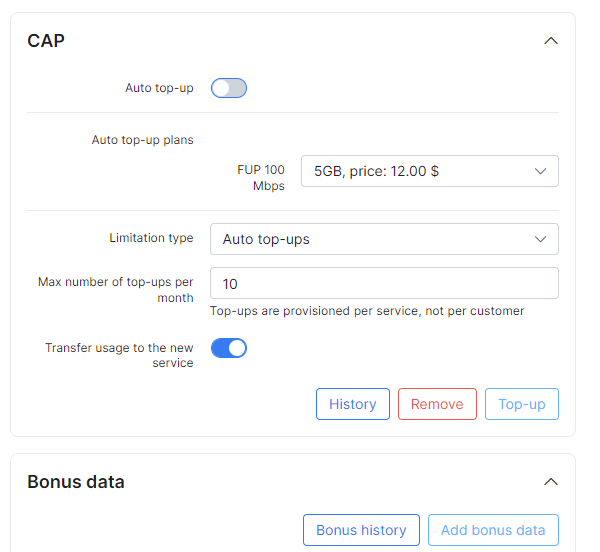Viewport: 600px width, 552px height.
Task: Disable Transfer usage to the new service
Action: [x=229, y=348]
